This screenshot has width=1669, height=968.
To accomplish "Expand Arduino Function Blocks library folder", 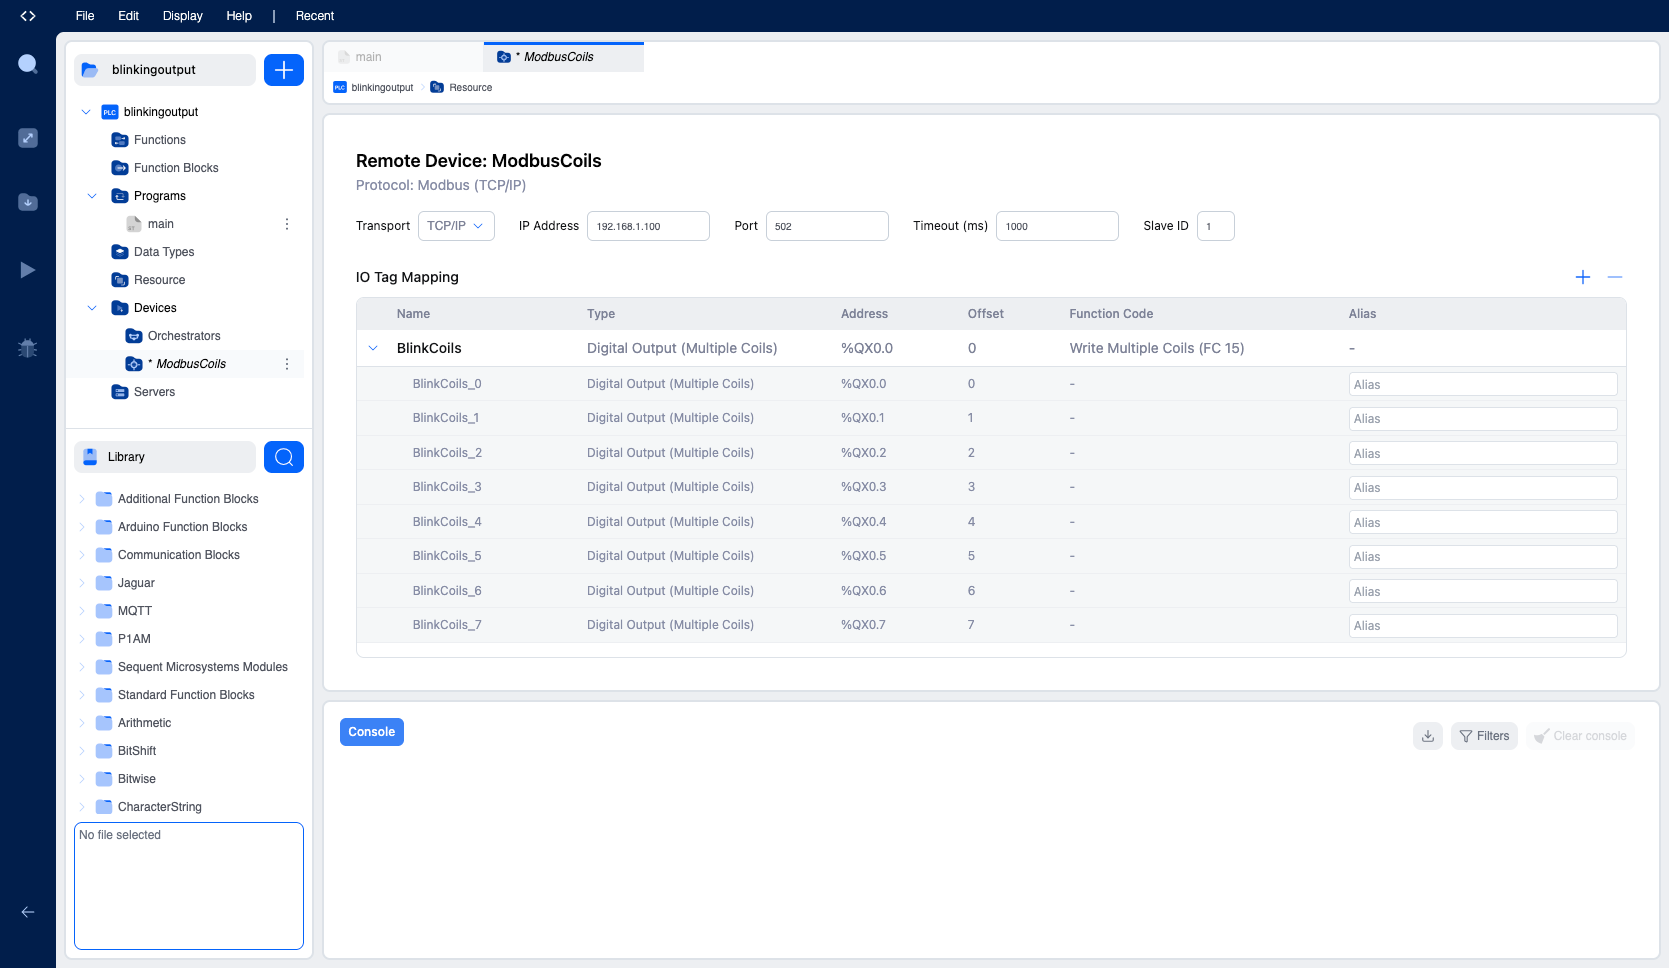I will pos(82,527).
